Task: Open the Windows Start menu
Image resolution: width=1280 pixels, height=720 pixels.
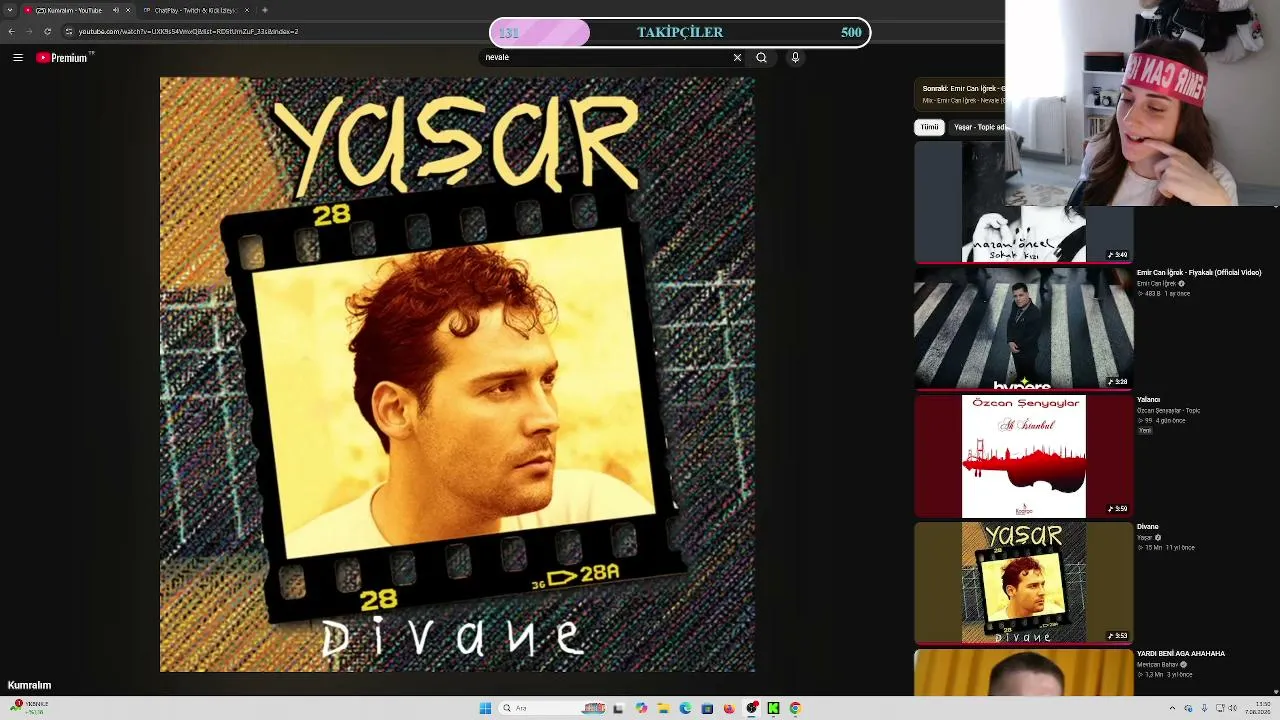Action: click(485, 708)
